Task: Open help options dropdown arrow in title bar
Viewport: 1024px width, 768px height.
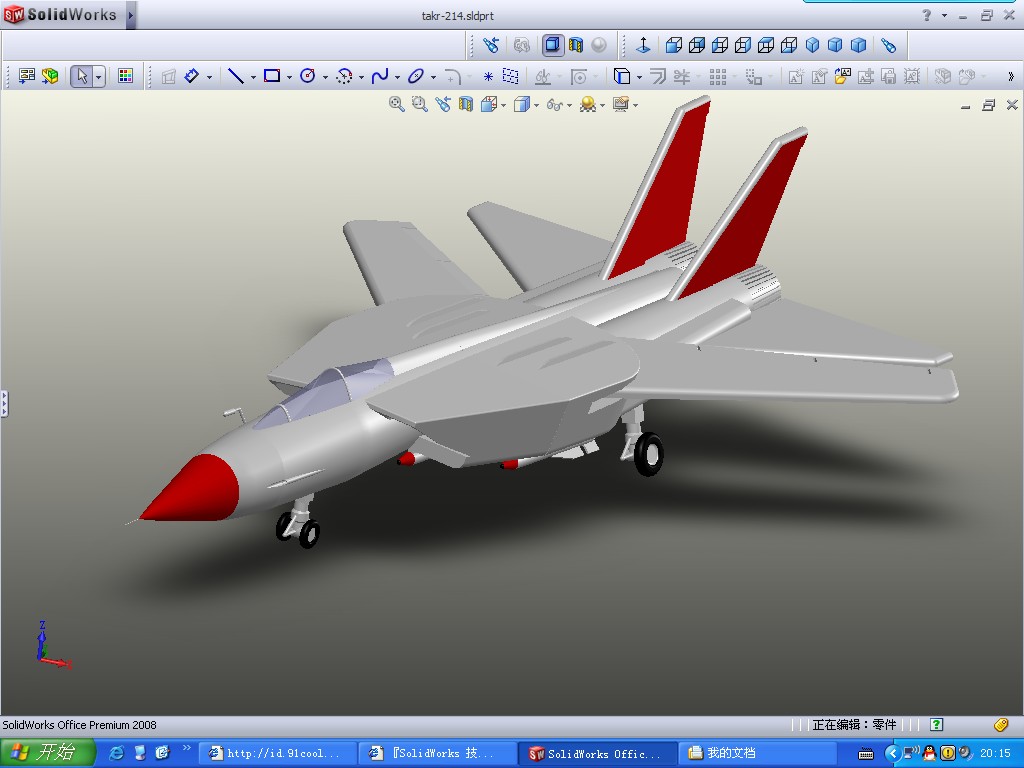Action: pos(944,15)
